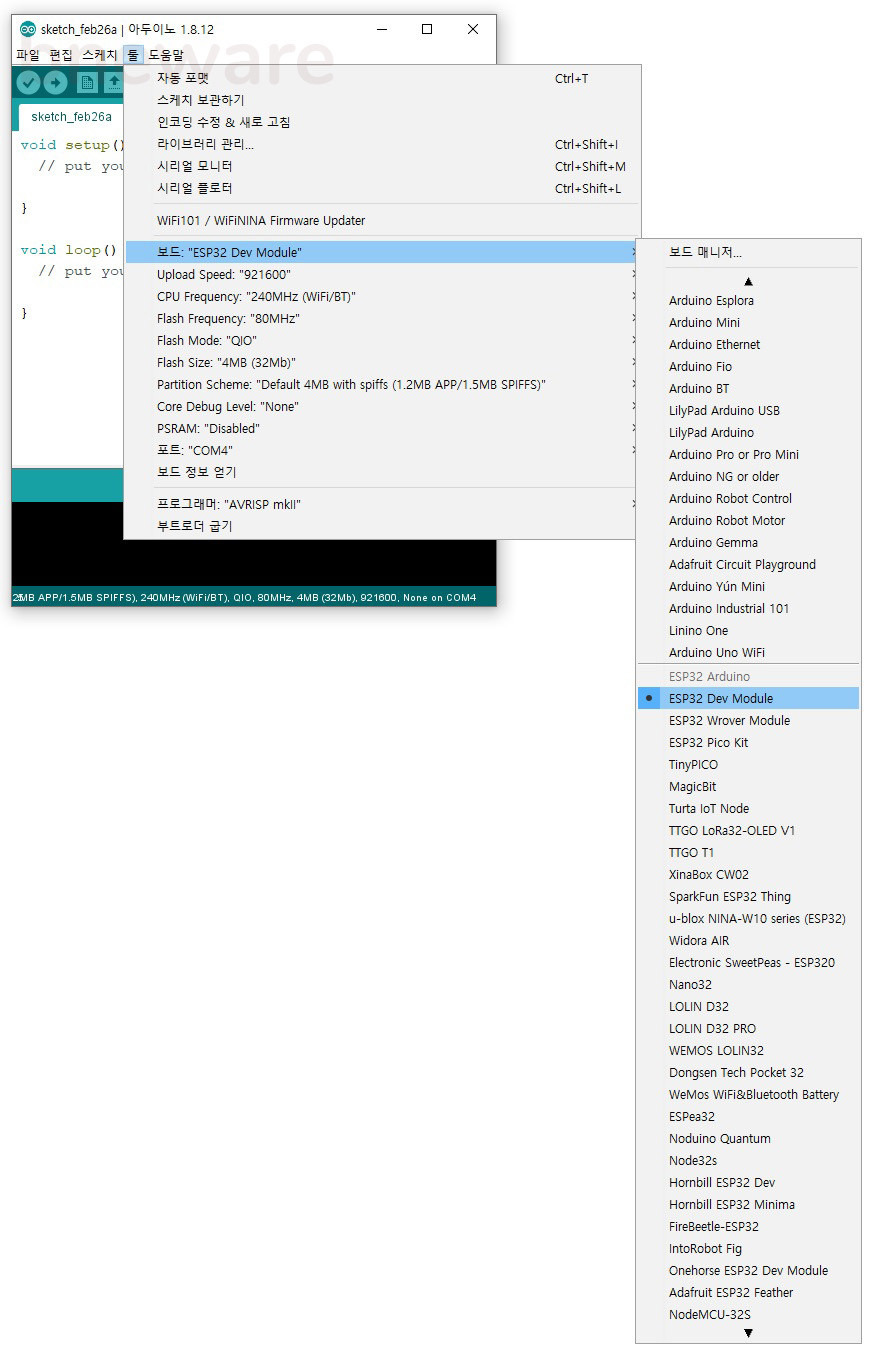Select NodeMCU-32S board

pyautogui.click(x=748, y=1314)
